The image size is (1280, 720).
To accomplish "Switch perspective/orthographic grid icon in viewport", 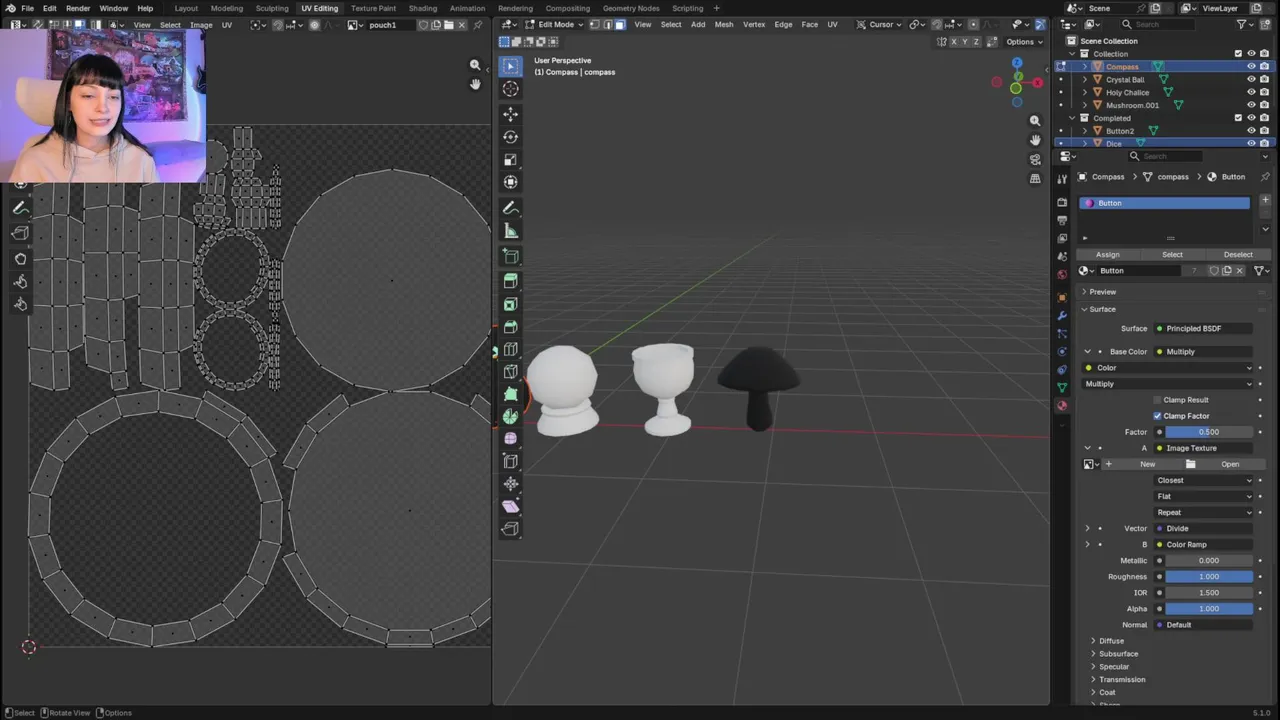I will tap(1035, 178).
